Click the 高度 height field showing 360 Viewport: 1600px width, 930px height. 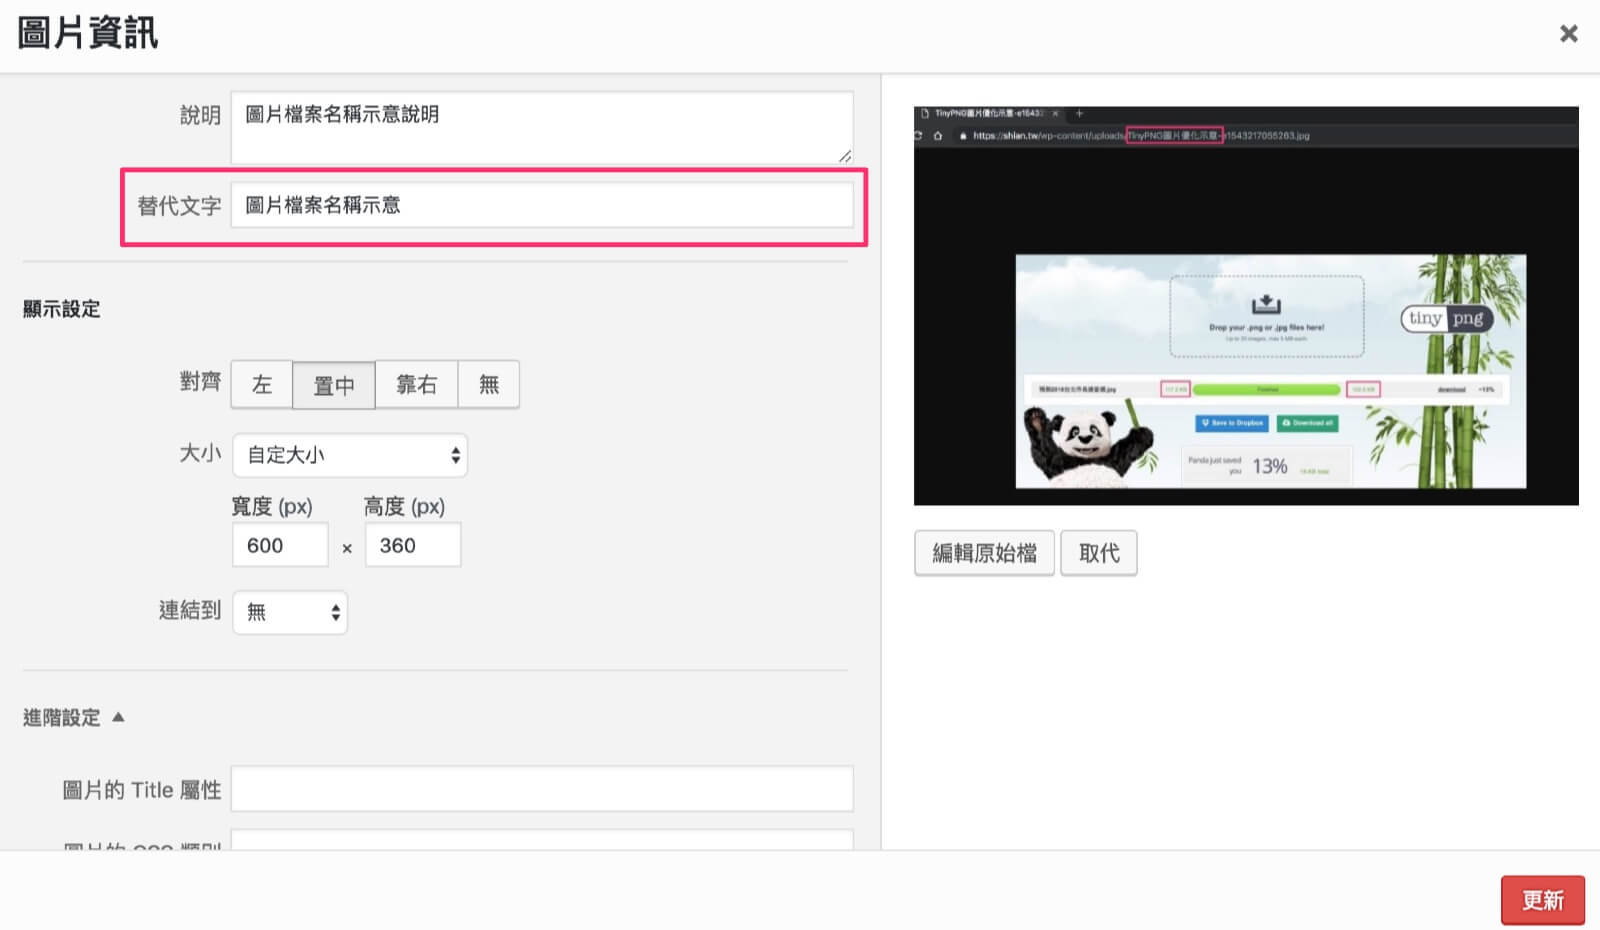(412, 545)
